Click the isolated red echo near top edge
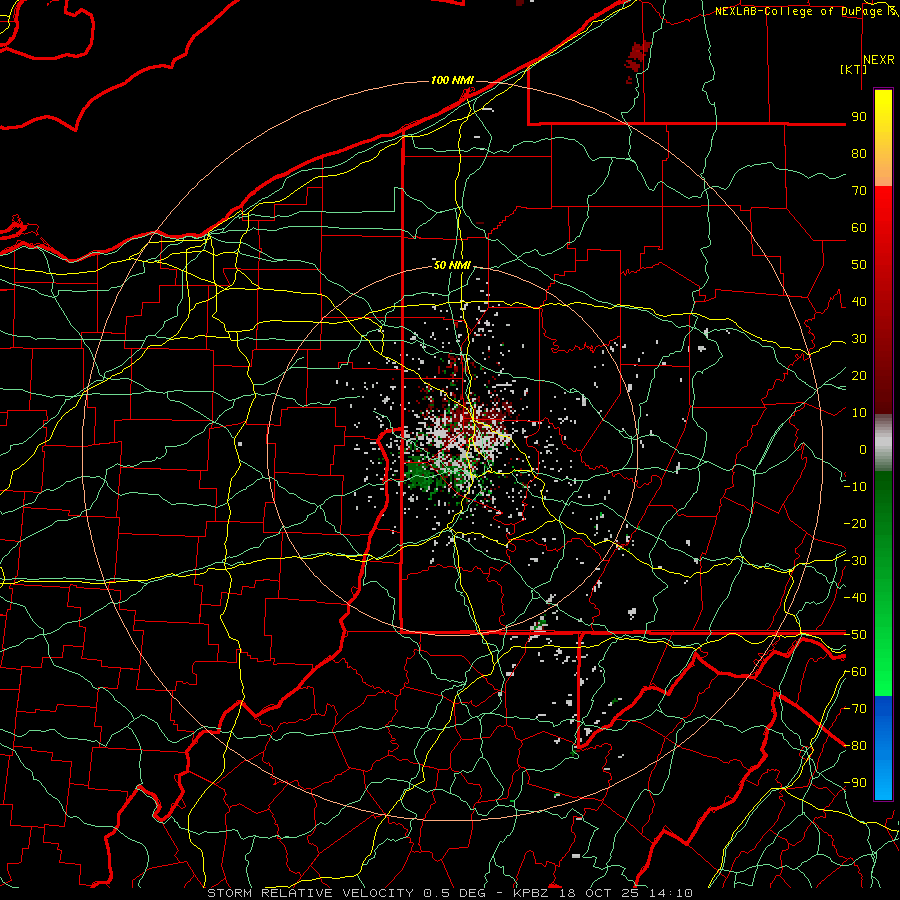The image size is (900, 900). [x=637, y=57]
